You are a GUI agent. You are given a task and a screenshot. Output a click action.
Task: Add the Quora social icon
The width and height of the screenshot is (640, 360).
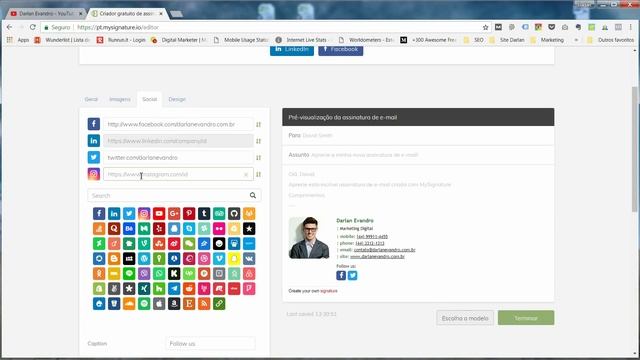[114, 229]
